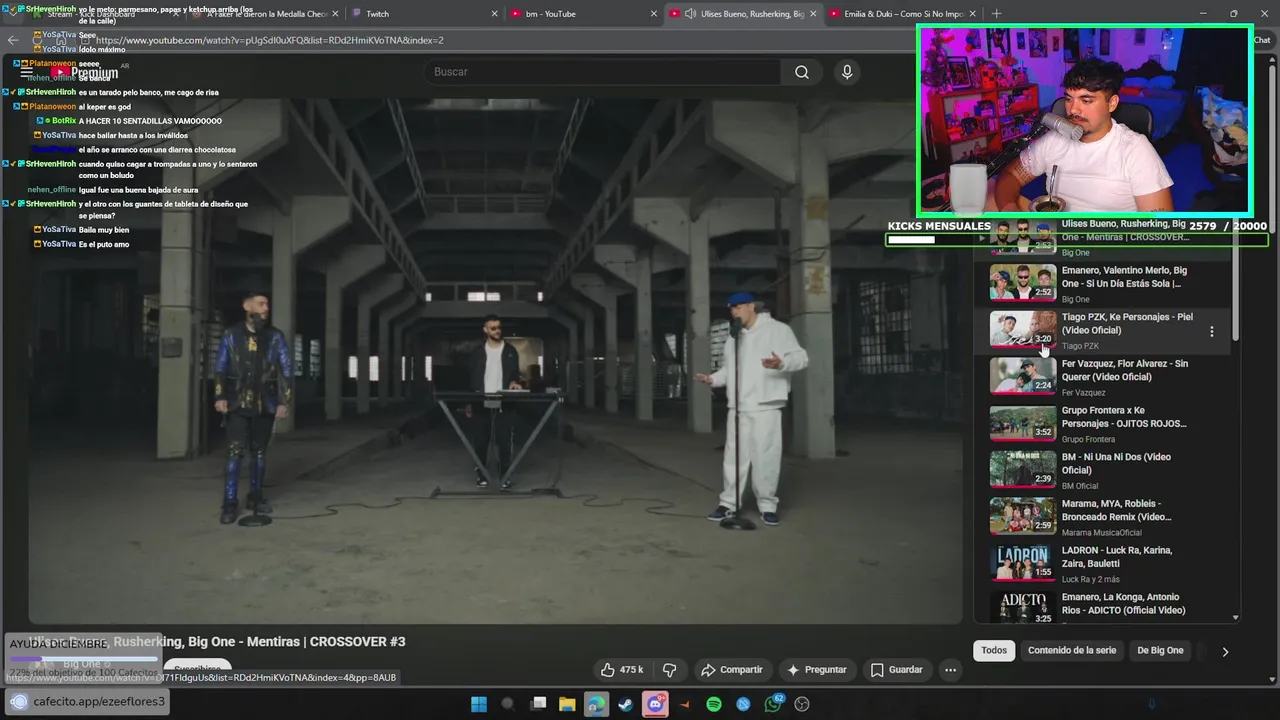Play Marama Bronceado Remix thumbnail
The width and height of the screenshot is (1280, 720).
tap(1022, 515)
